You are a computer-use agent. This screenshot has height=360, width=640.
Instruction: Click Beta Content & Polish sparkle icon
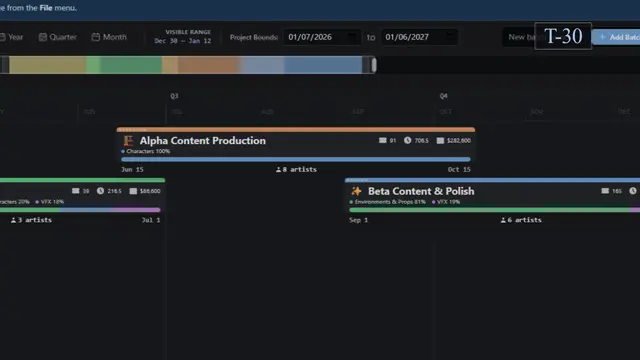coord(356,191)
